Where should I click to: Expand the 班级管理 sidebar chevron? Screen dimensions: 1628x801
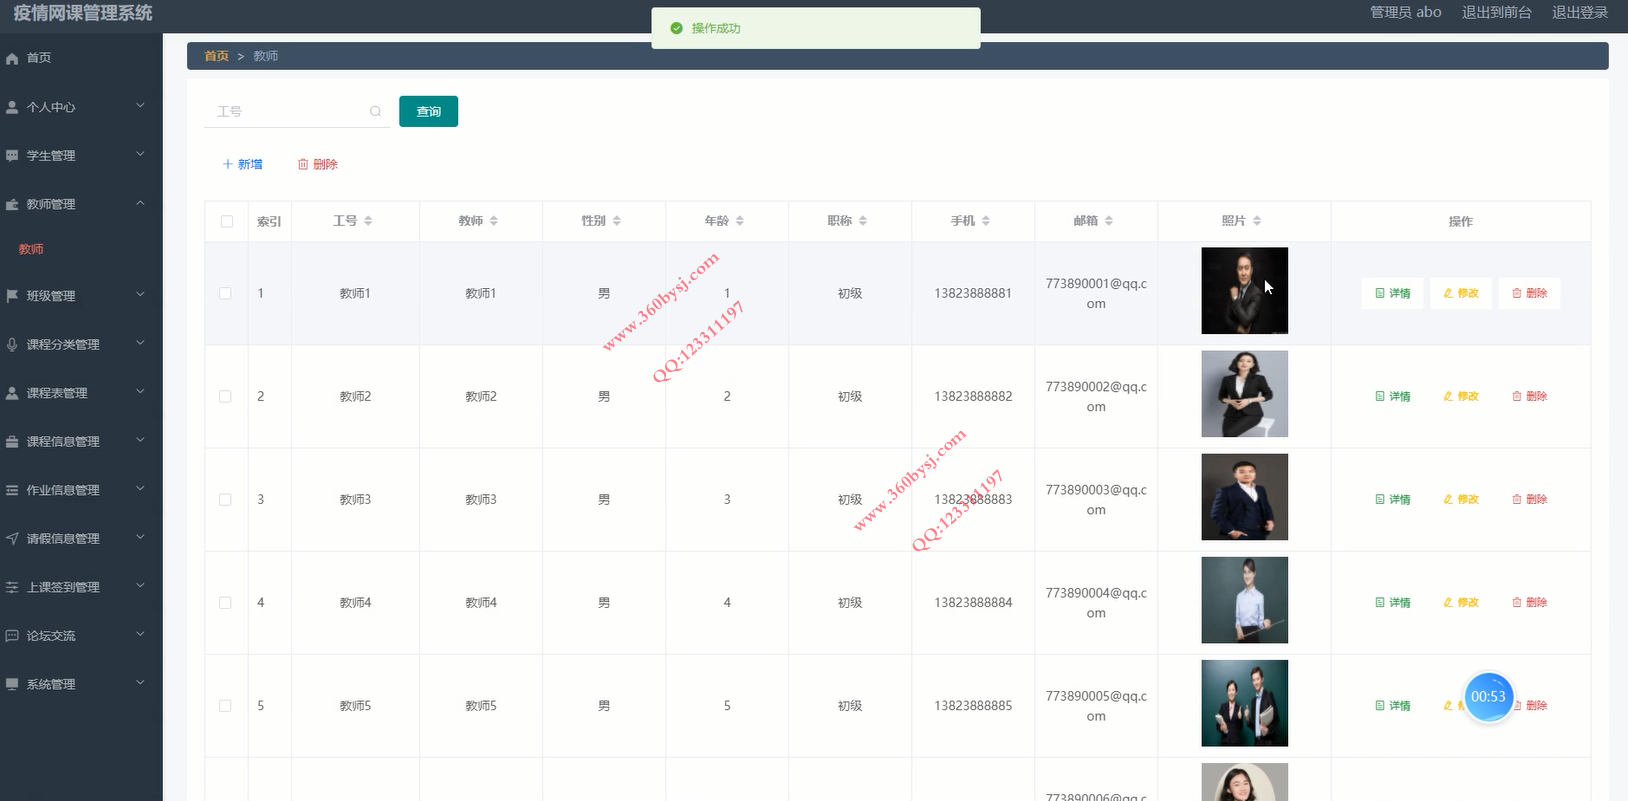(x=140, y=294)
